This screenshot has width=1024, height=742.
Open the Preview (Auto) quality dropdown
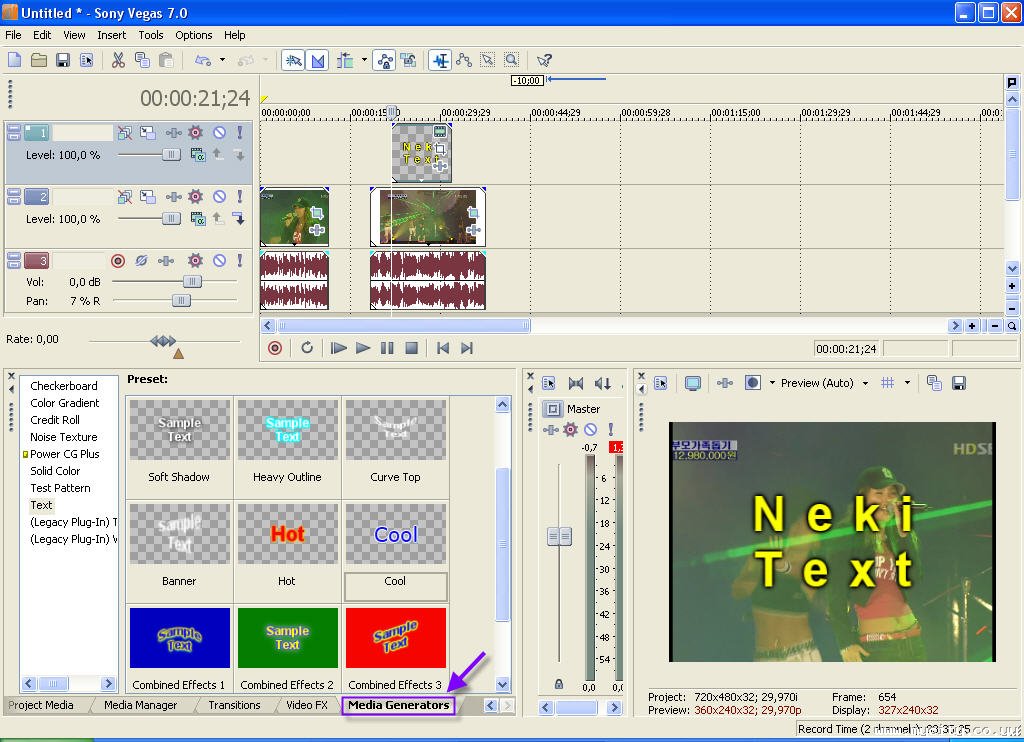[865, 383]
